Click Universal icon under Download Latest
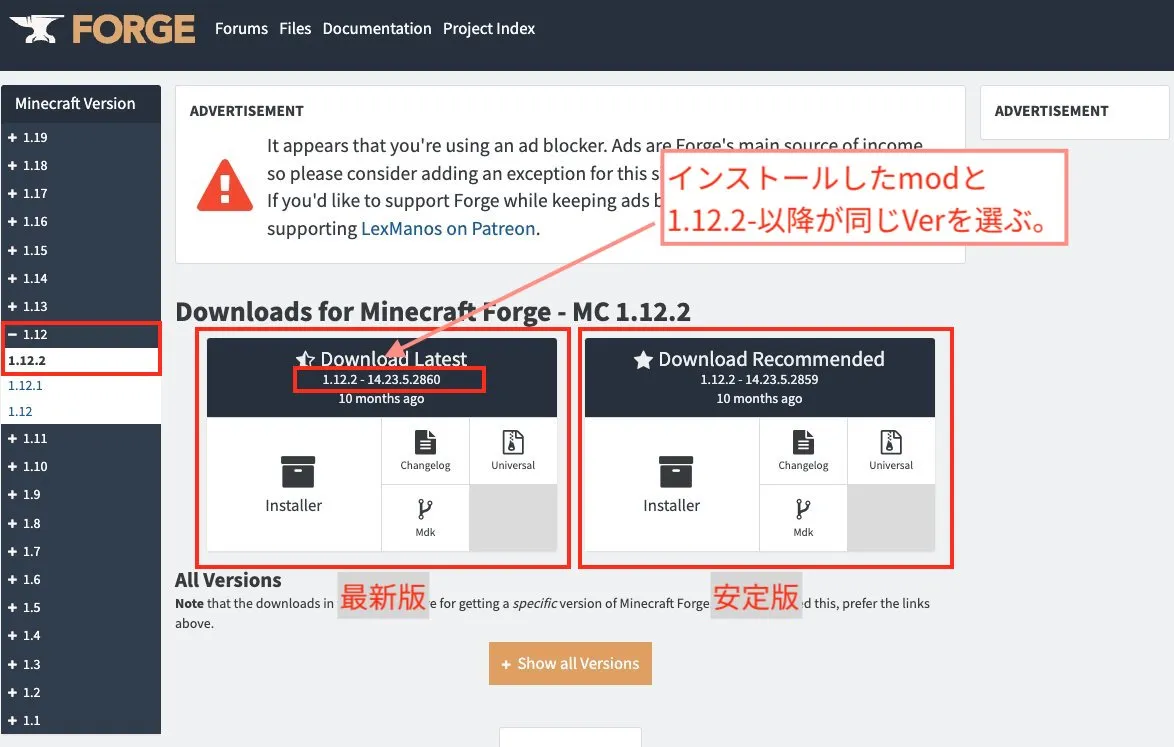 pos(513,442)
